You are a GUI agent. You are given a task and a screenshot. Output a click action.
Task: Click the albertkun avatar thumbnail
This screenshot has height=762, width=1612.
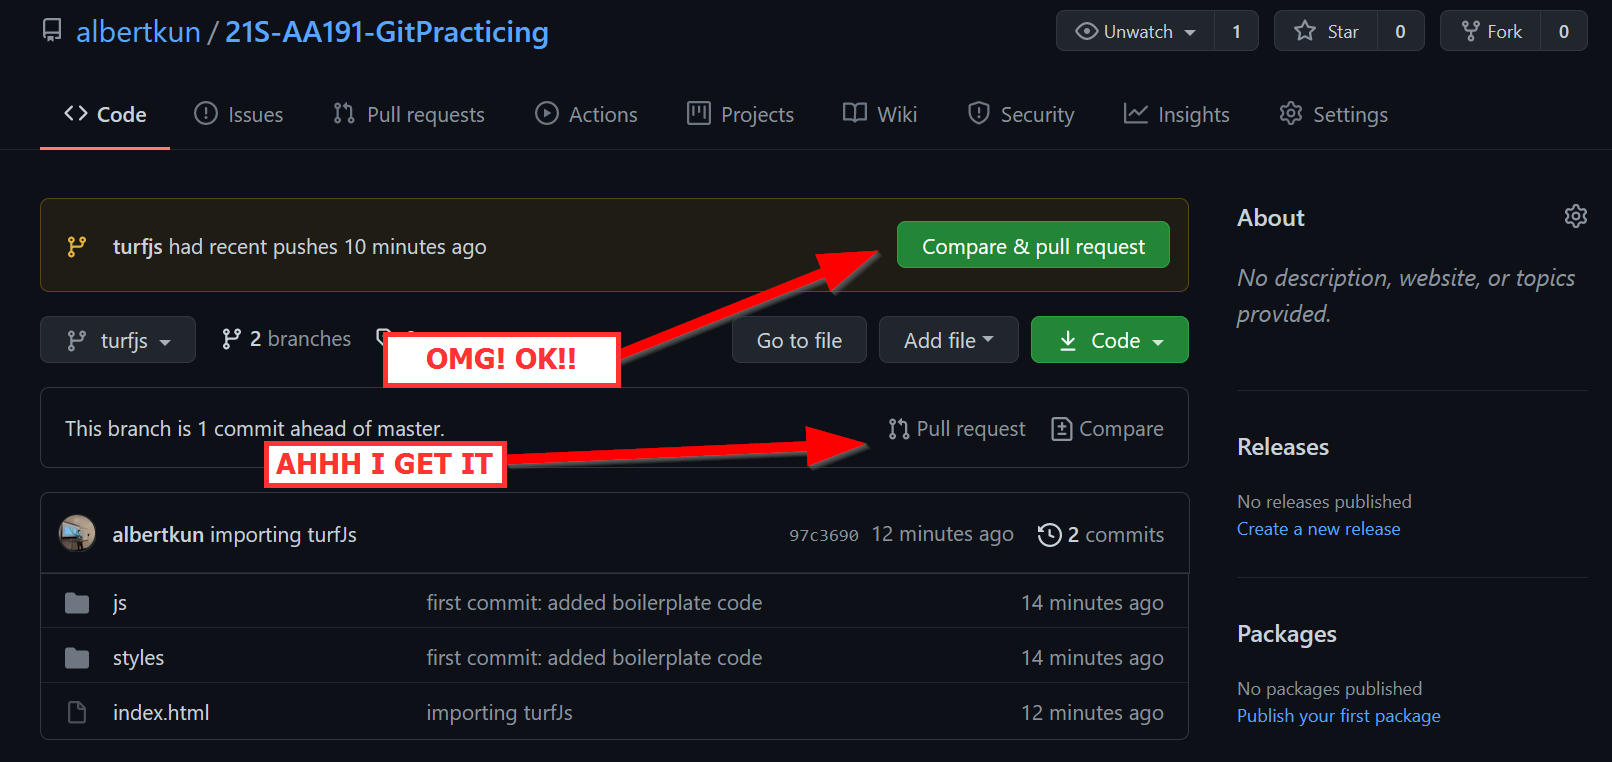(x=77, y=534)
